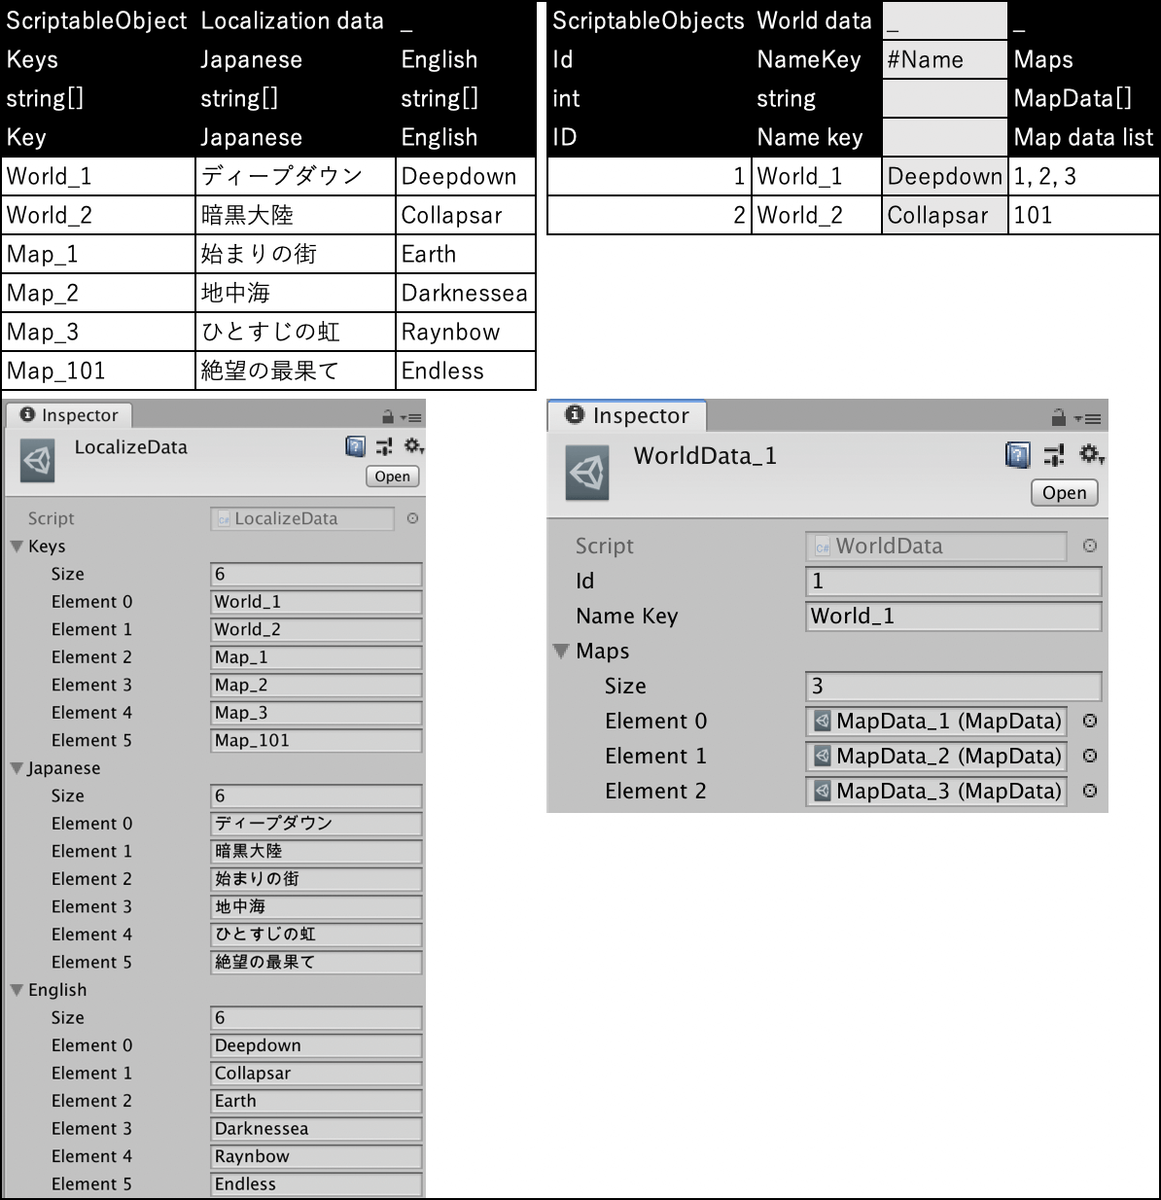This screenshot has width=1161, height=1200.
Task: Click English field containing Endless
Action: [x=316, y=1184]
